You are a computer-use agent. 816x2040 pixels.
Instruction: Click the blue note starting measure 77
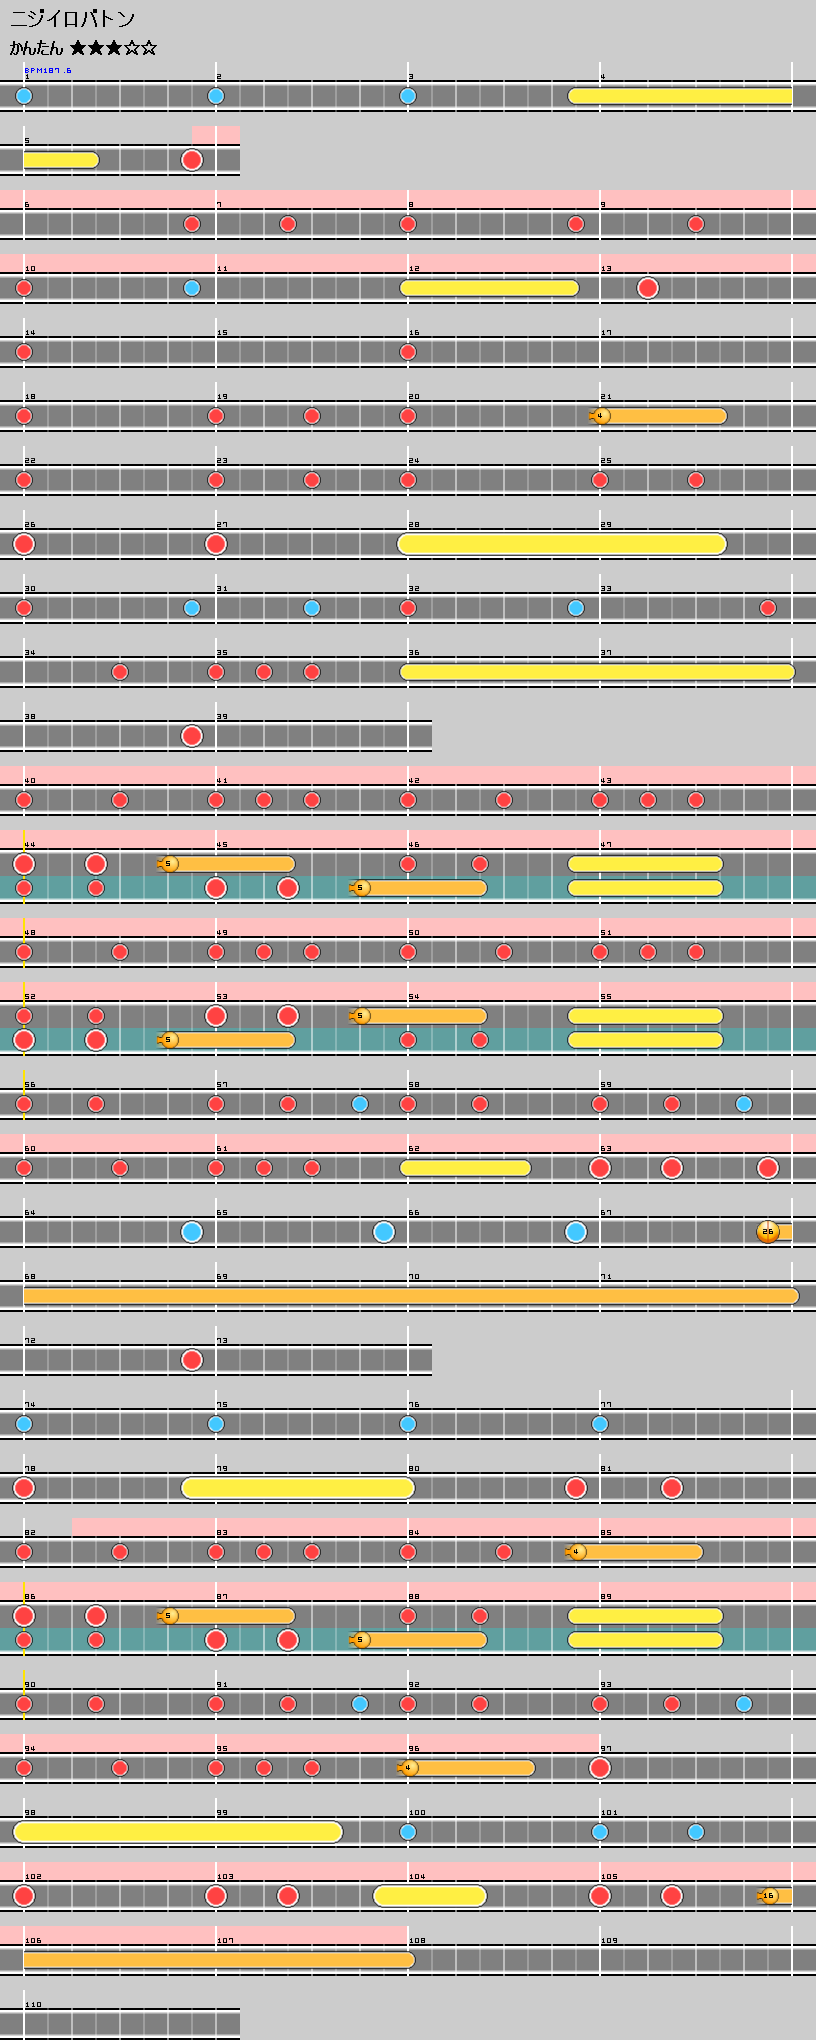coord(600,1424)
